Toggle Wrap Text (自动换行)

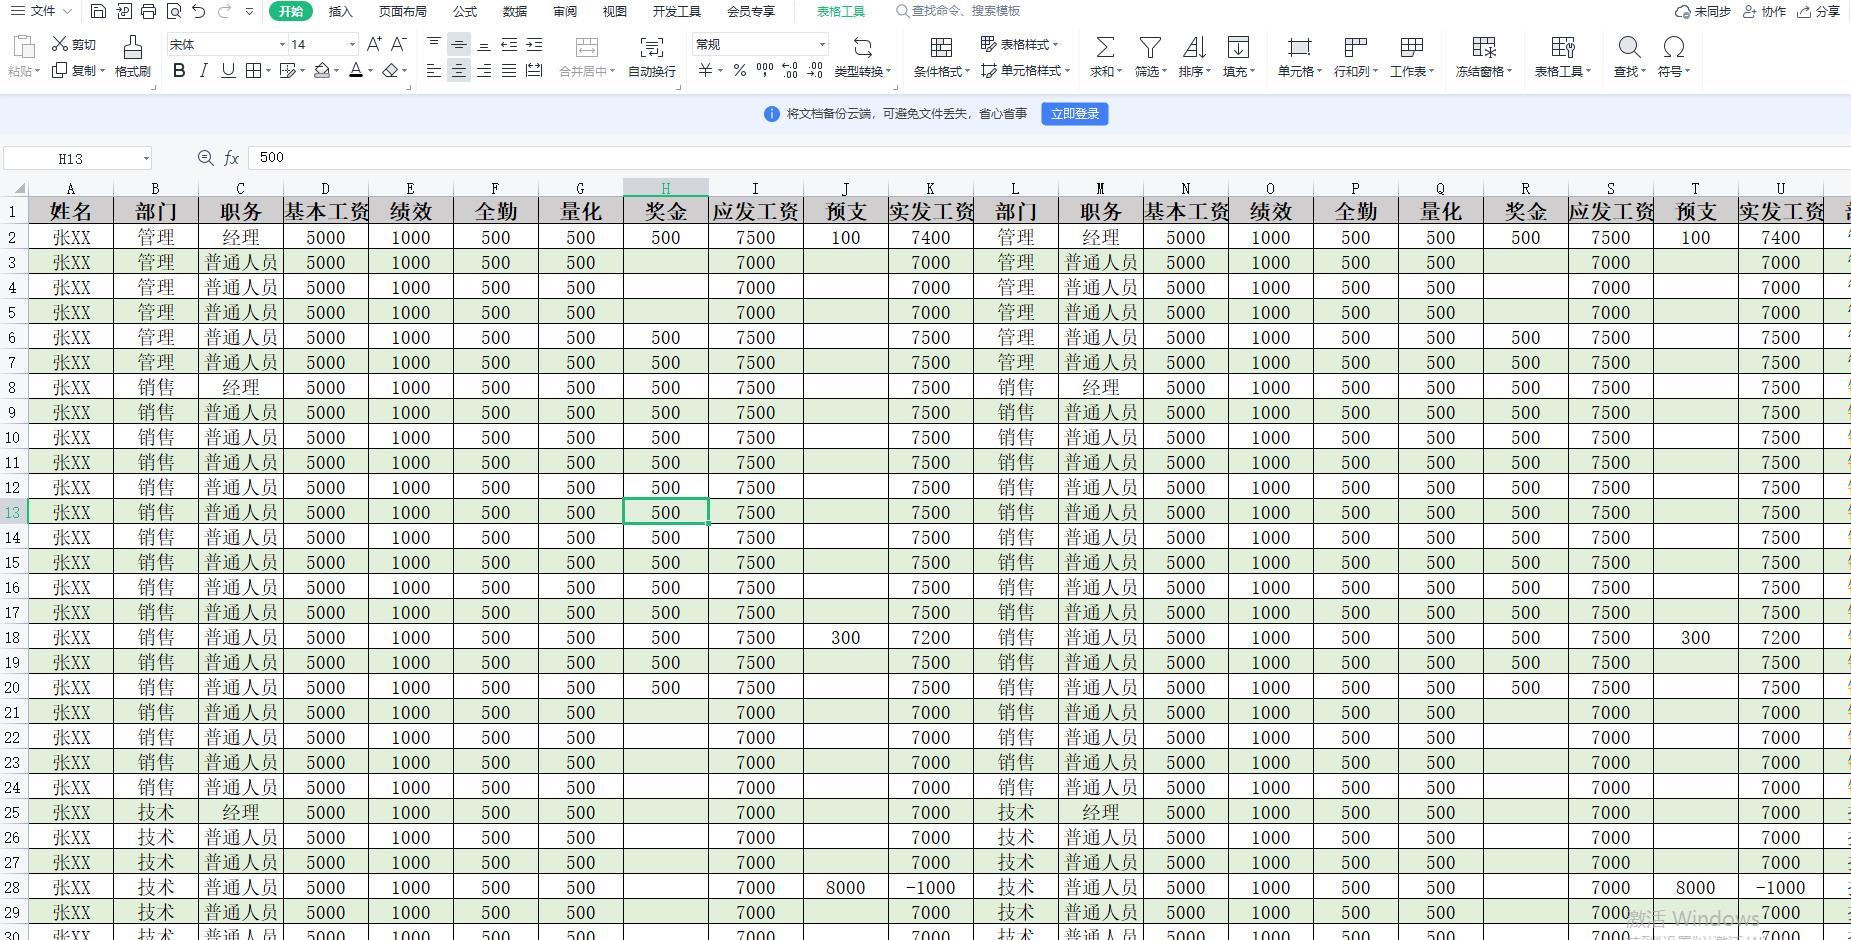[x=652, y=56]
